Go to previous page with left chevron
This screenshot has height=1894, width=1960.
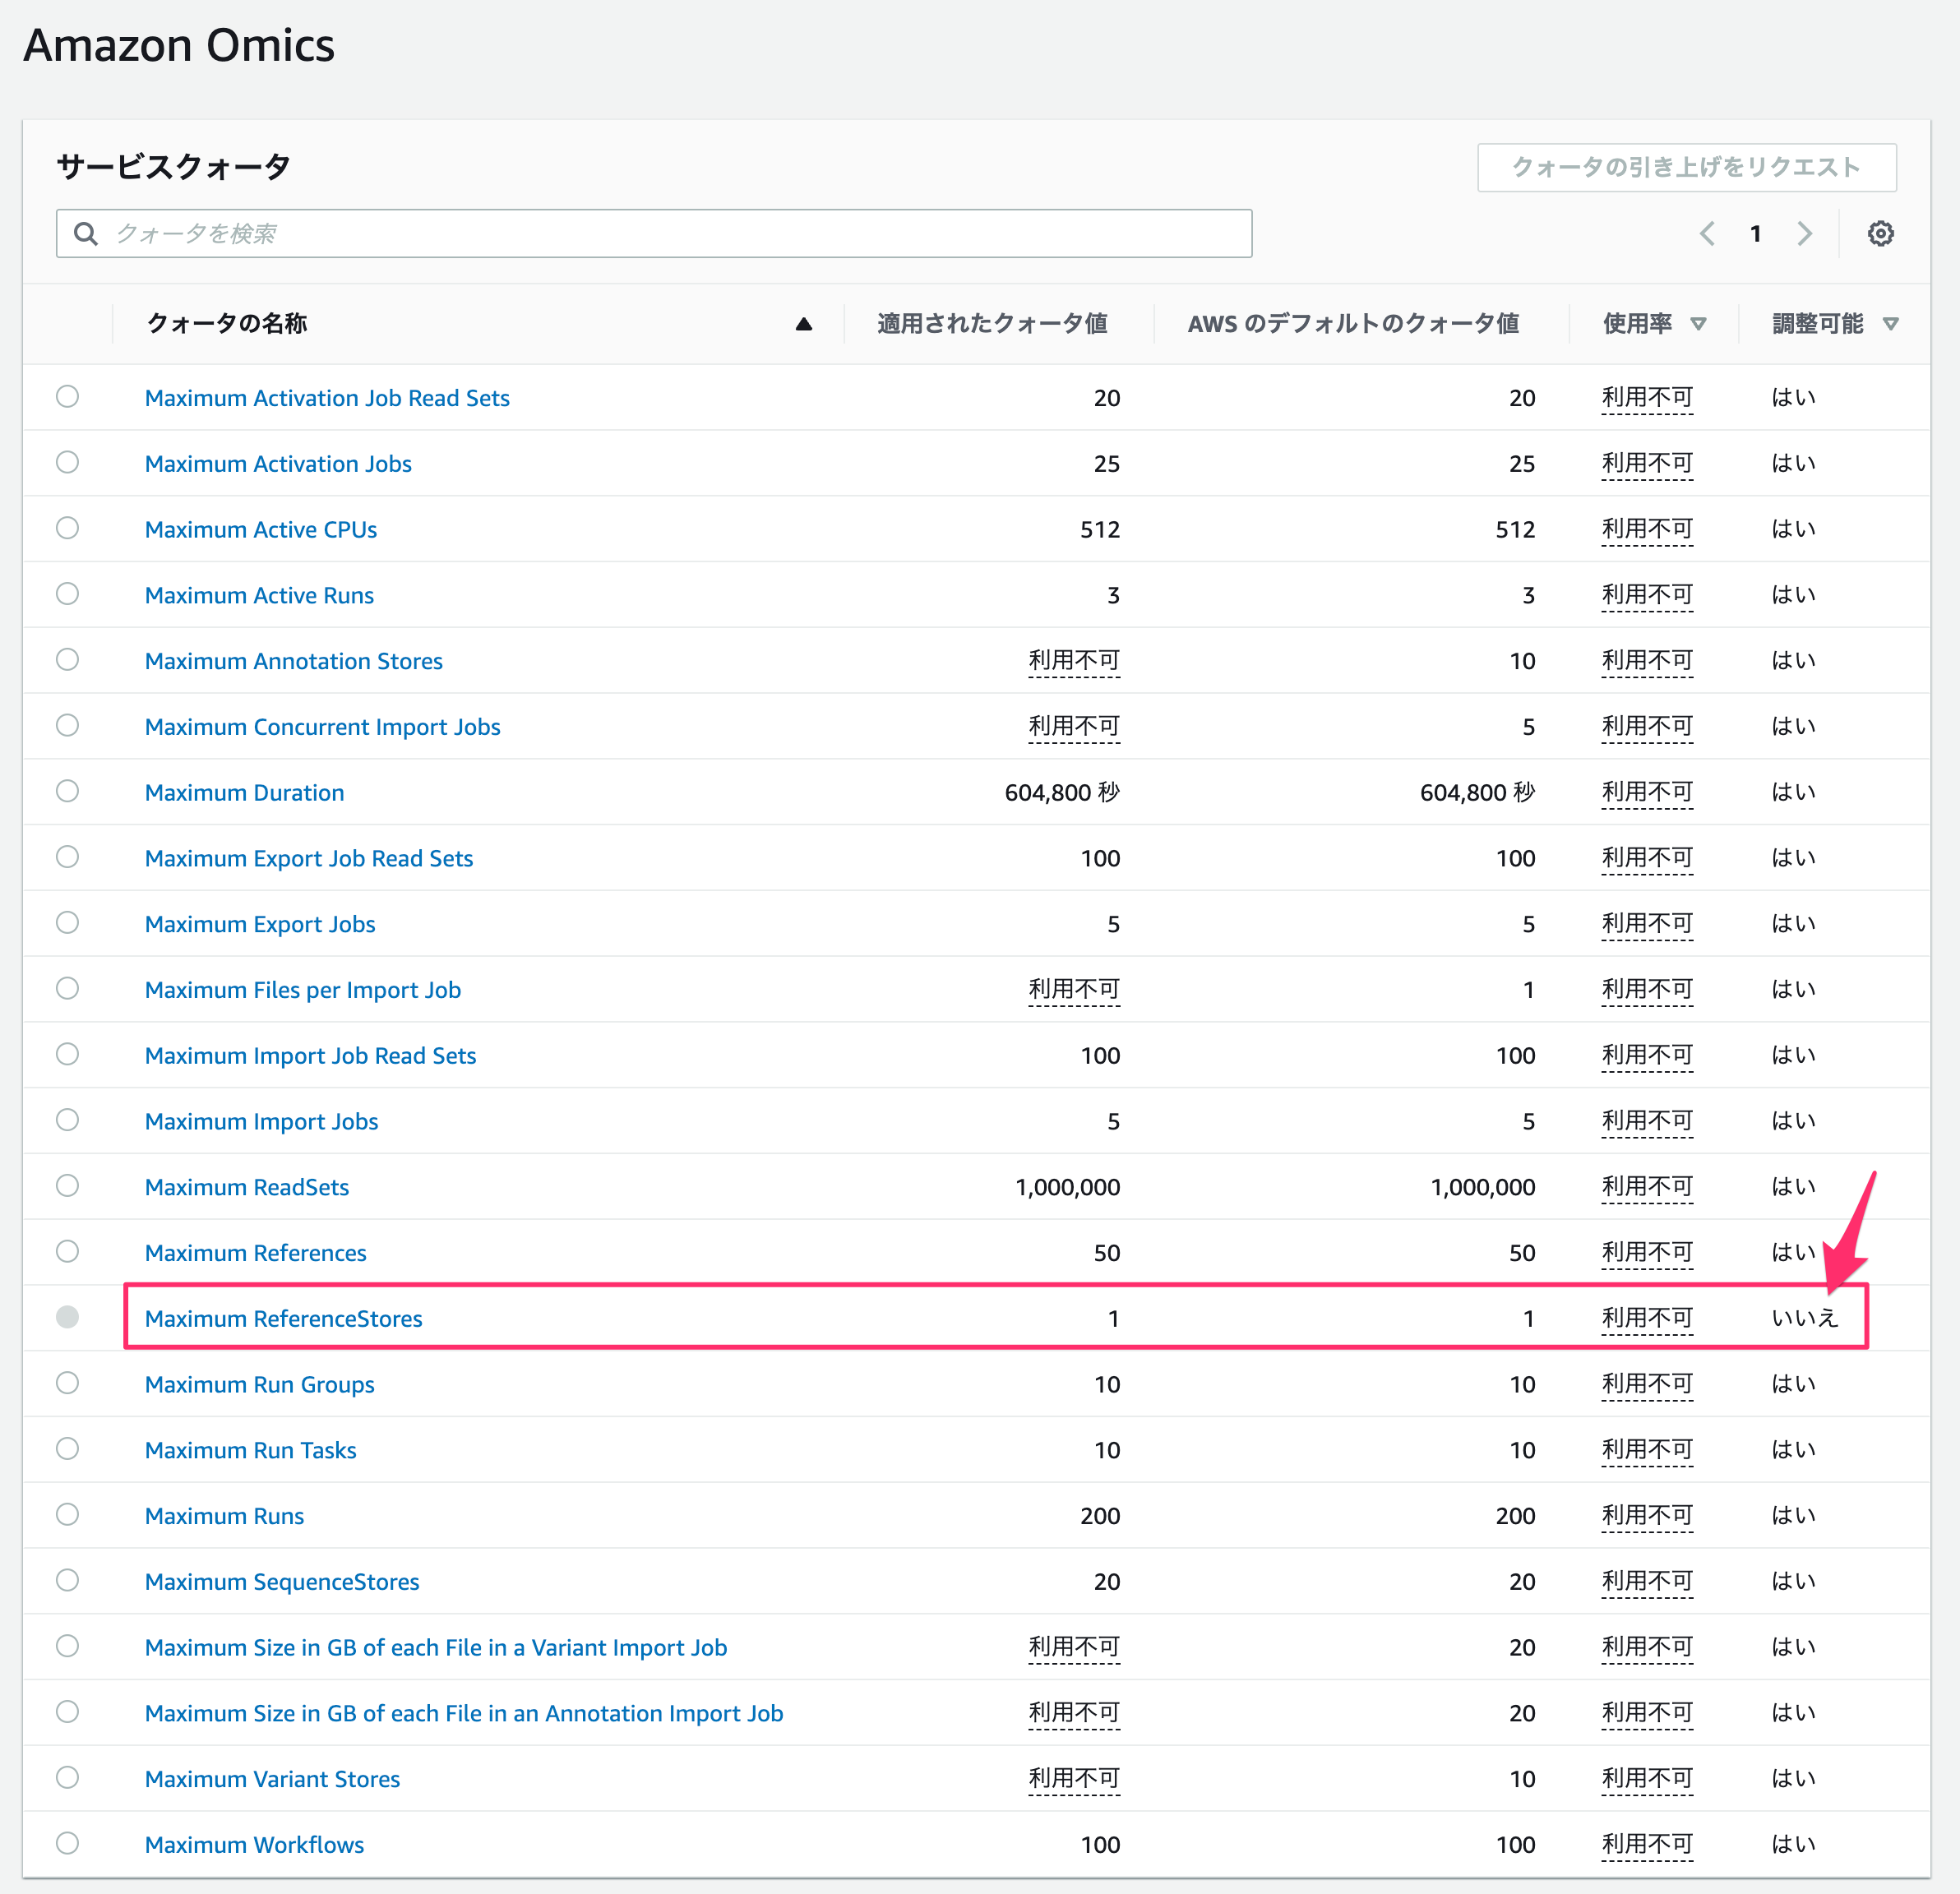pos(1707,233)
